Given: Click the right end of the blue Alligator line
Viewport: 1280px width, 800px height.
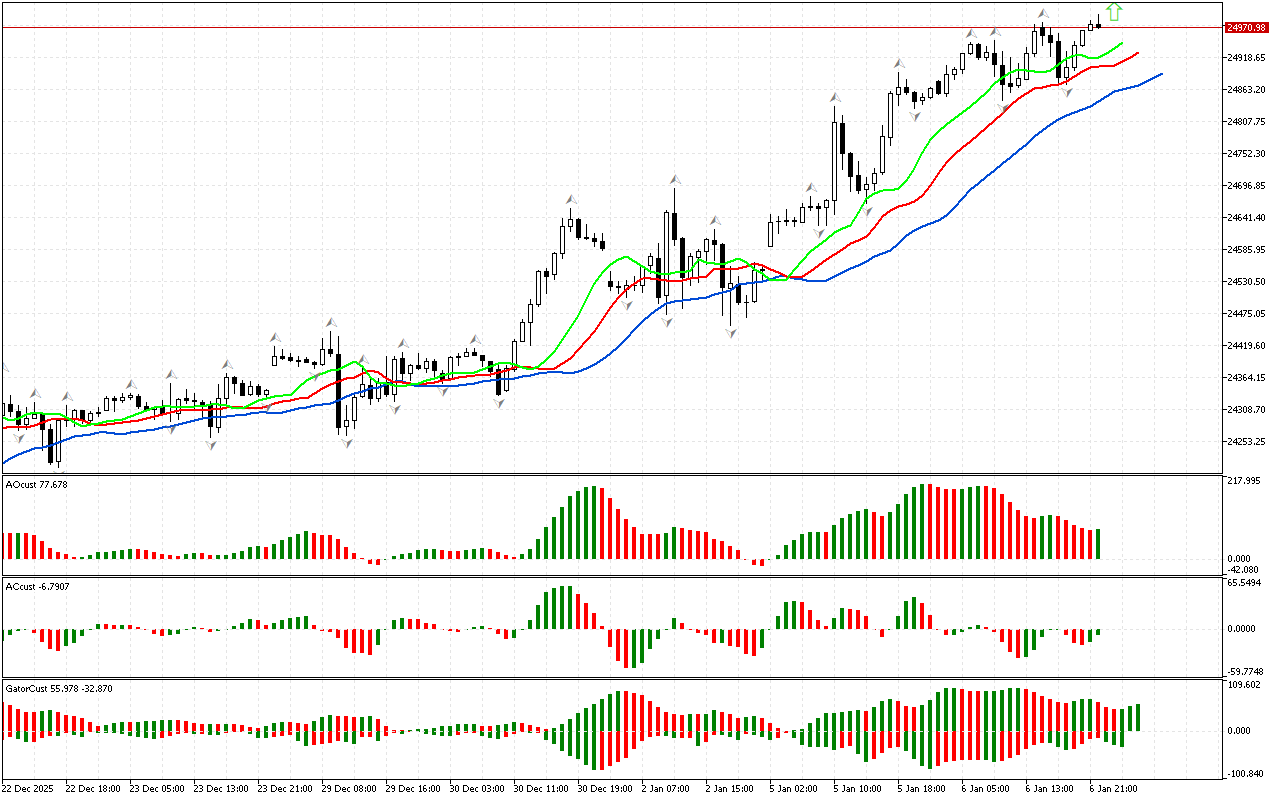Looking at the screenshot, I should click(1160, 74).
